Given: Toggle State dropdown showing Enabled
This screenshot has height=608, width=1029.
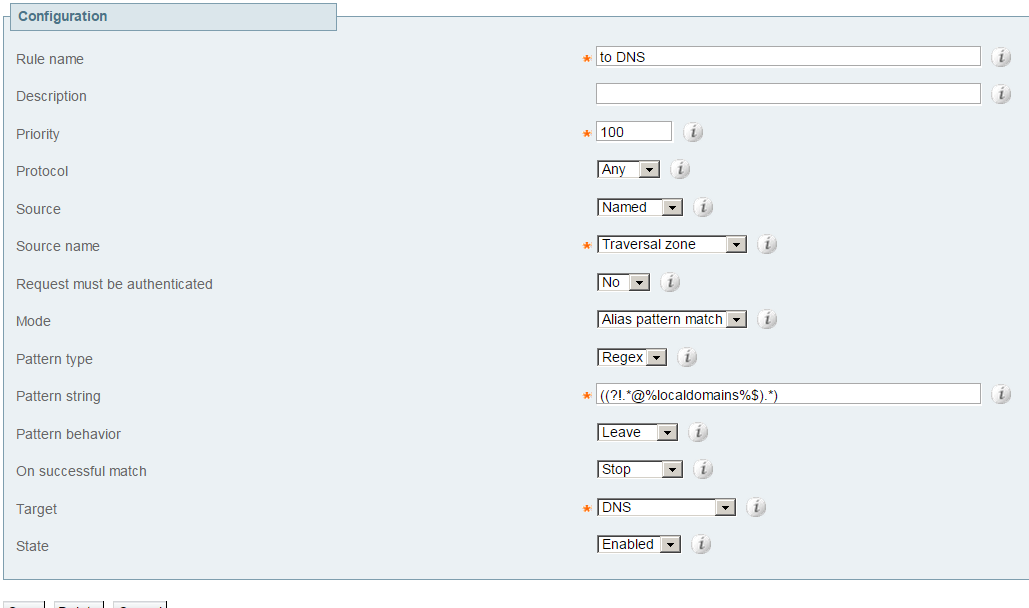Looking at the screenshot, I should coord(639,544).
